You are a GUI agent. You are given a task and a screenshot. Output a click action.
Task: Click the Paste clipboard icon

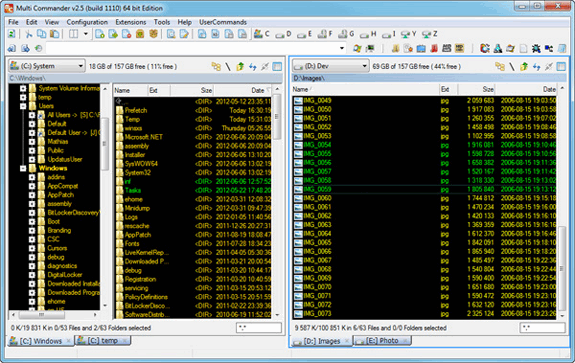pyautogui.click(x=54, y=34)
